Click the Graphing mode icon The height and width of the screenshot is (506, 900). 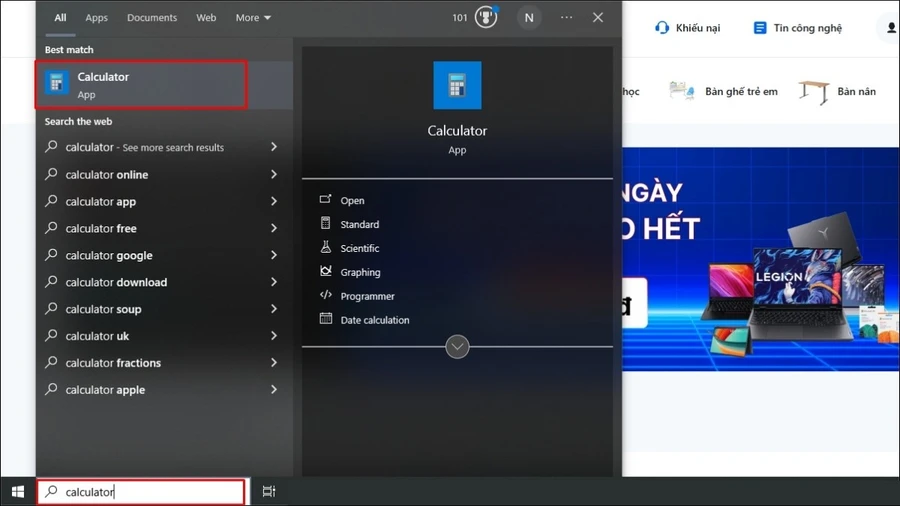pyautogui.click(x=325, y=271)
